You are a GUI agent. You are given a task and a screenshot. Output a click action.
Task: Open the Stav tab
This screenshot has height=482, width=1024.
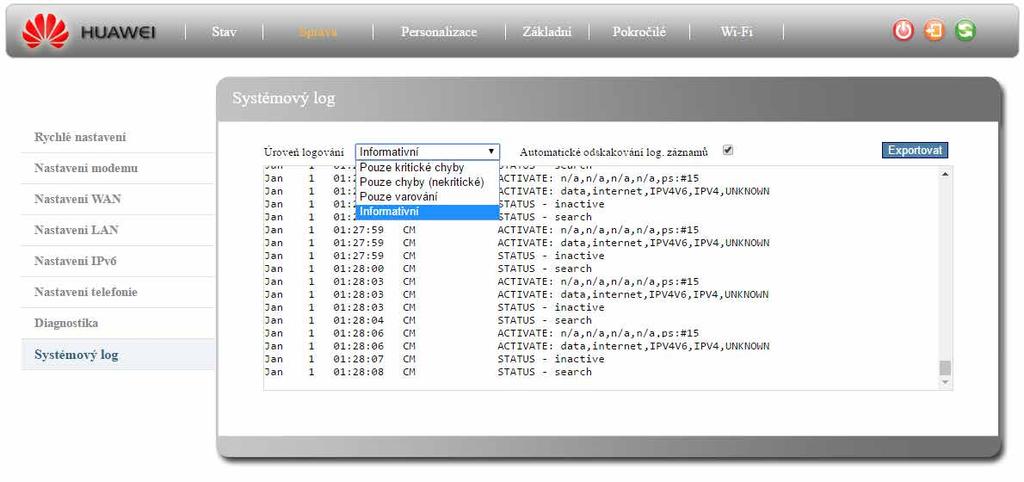coord(224,31)
